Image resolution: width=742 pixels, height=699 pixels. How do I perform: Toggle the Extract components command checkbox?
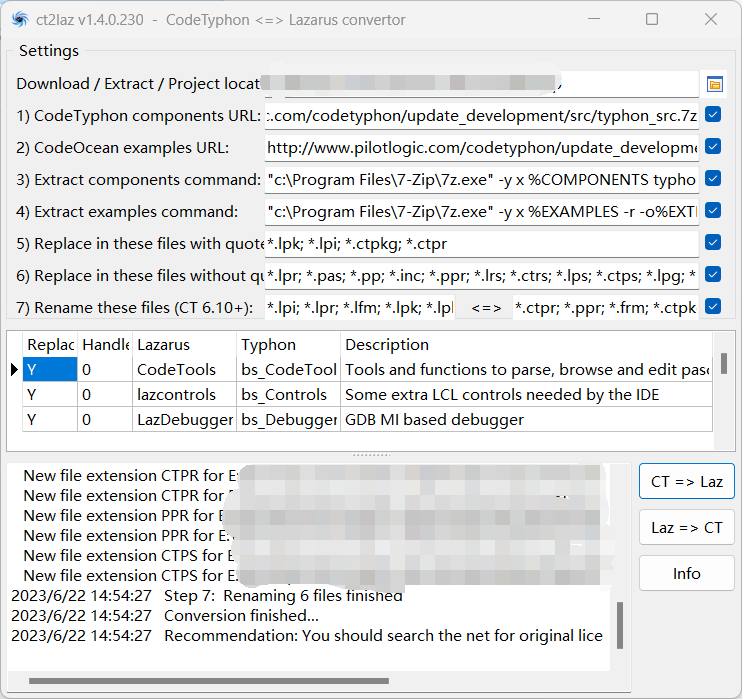(x=713, y=179)
